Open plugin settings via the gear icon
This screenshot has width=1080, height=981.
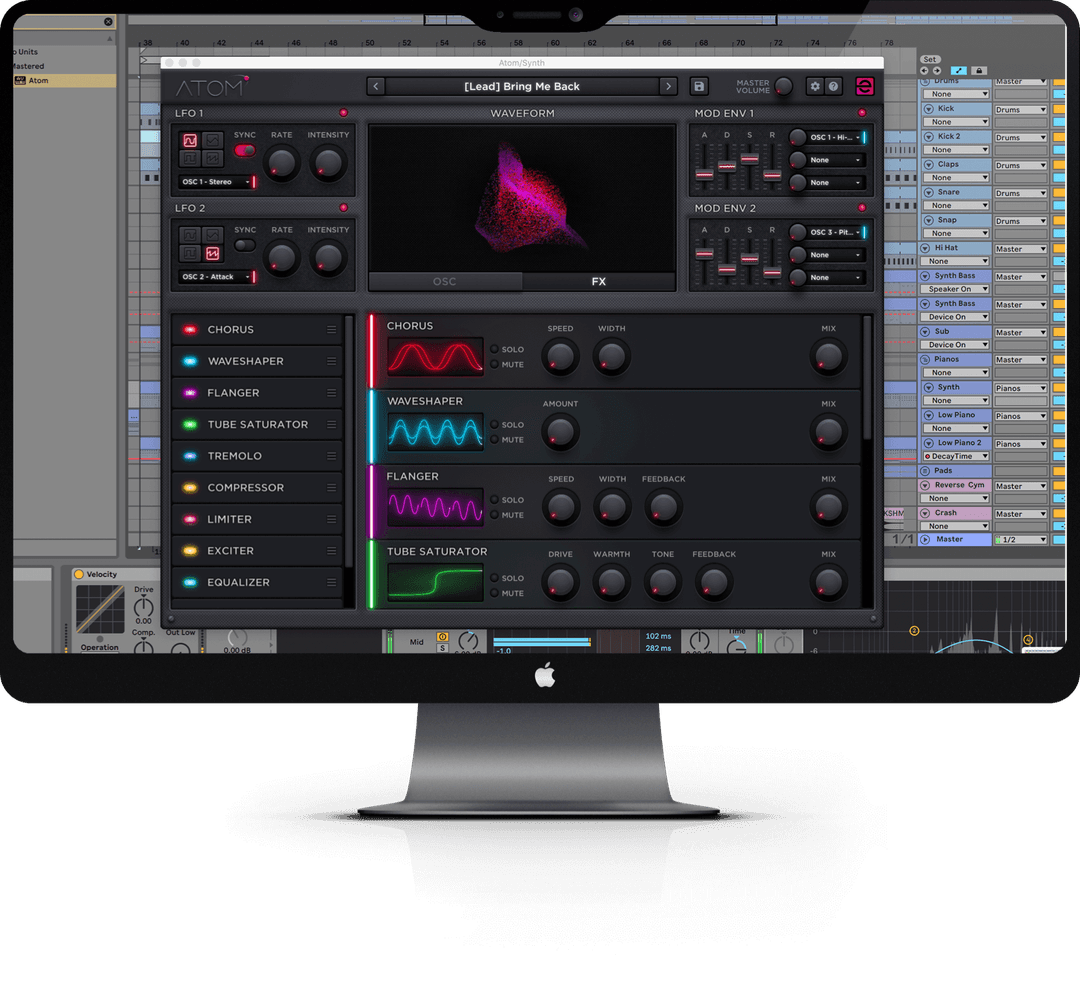click(x=815, y=86)
